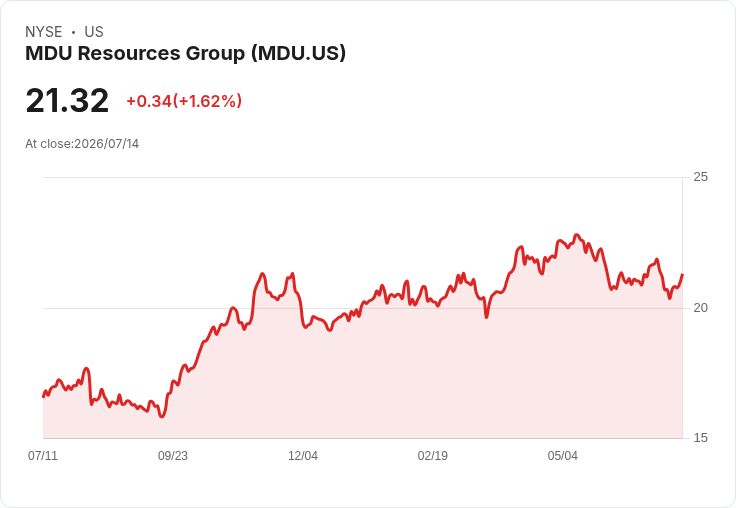Select the +0.34(+1.62%) price change
Image resolution: width=736 pixels, height=508 pixels.
coord(184,101)
